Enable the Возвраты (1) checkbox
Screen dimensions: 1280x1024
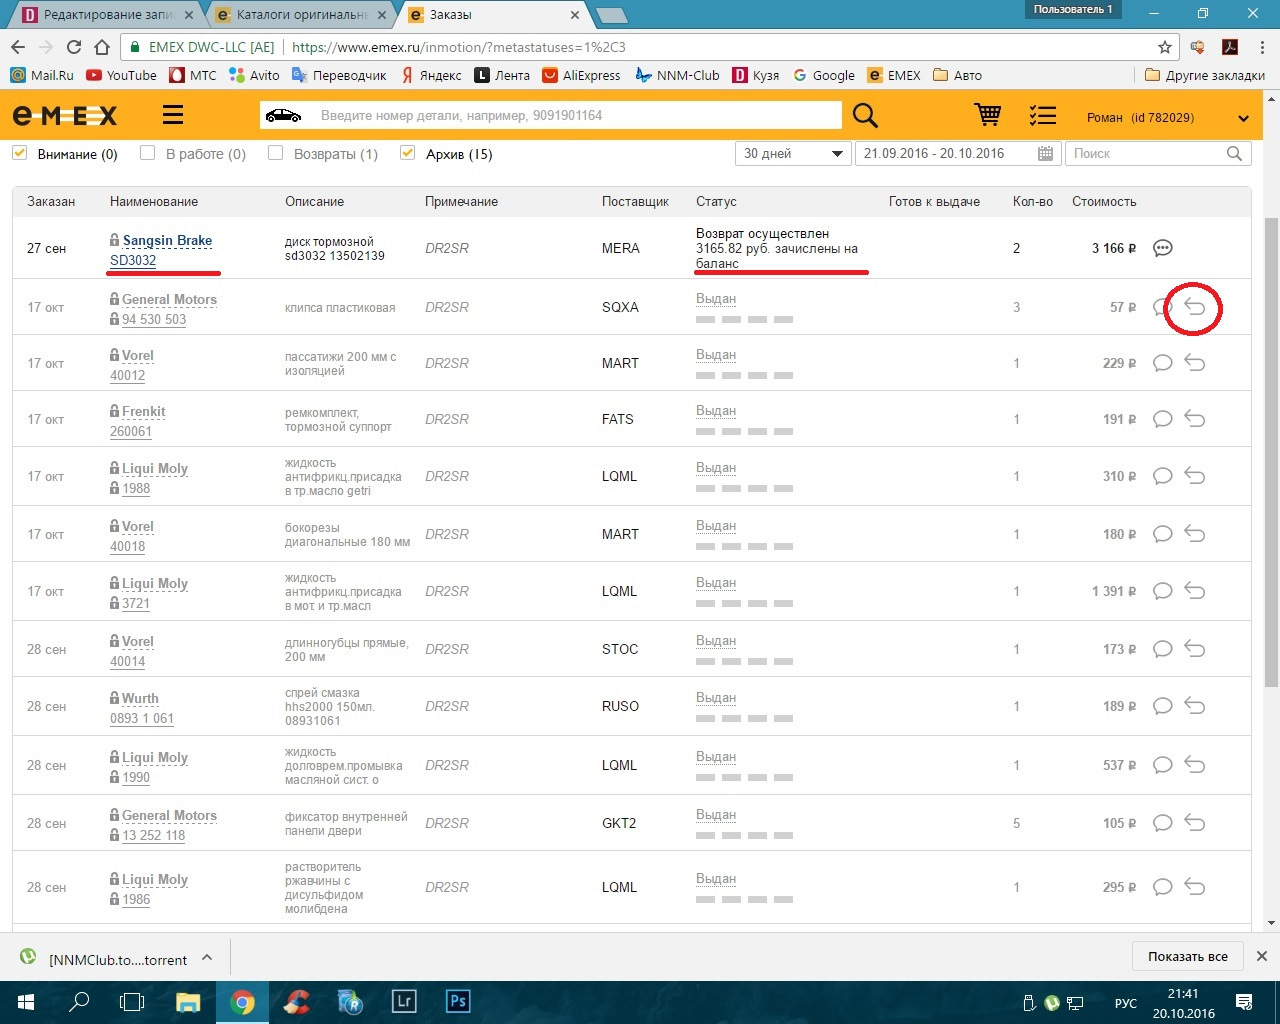coord(276,153)
